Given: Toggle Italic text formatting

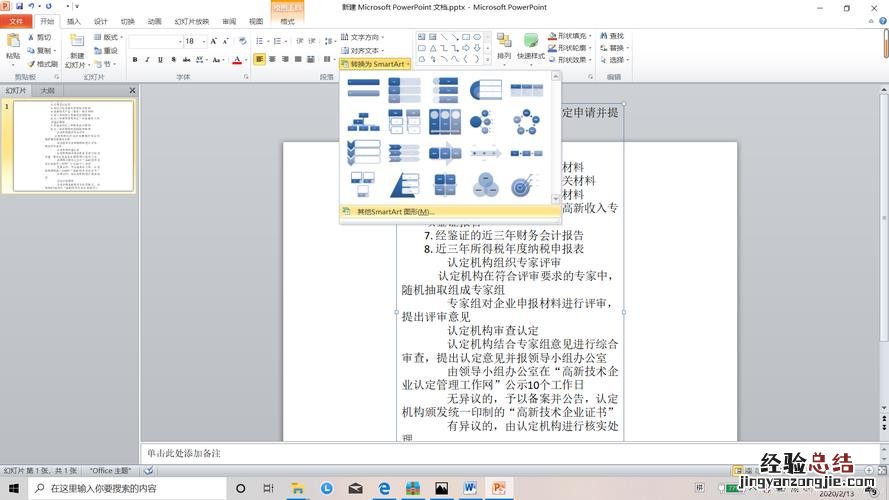Looking at the screenshot, I should (x=147, y=60).
